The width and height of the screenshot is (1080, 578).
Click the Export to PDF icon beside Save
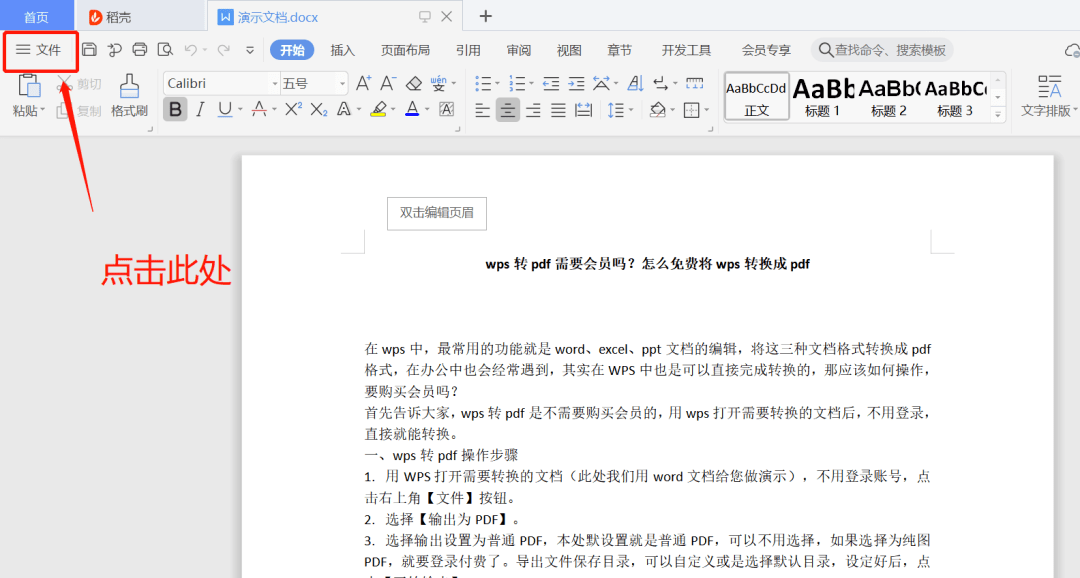click(x=114, y=50)
